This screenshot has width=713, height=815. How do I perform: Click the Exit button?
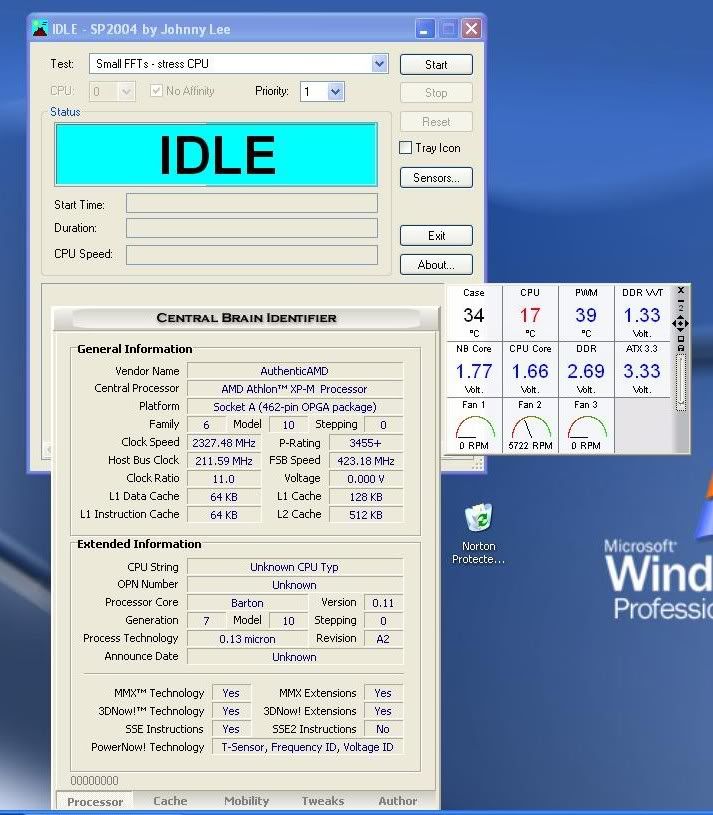(x=436, y=235)
